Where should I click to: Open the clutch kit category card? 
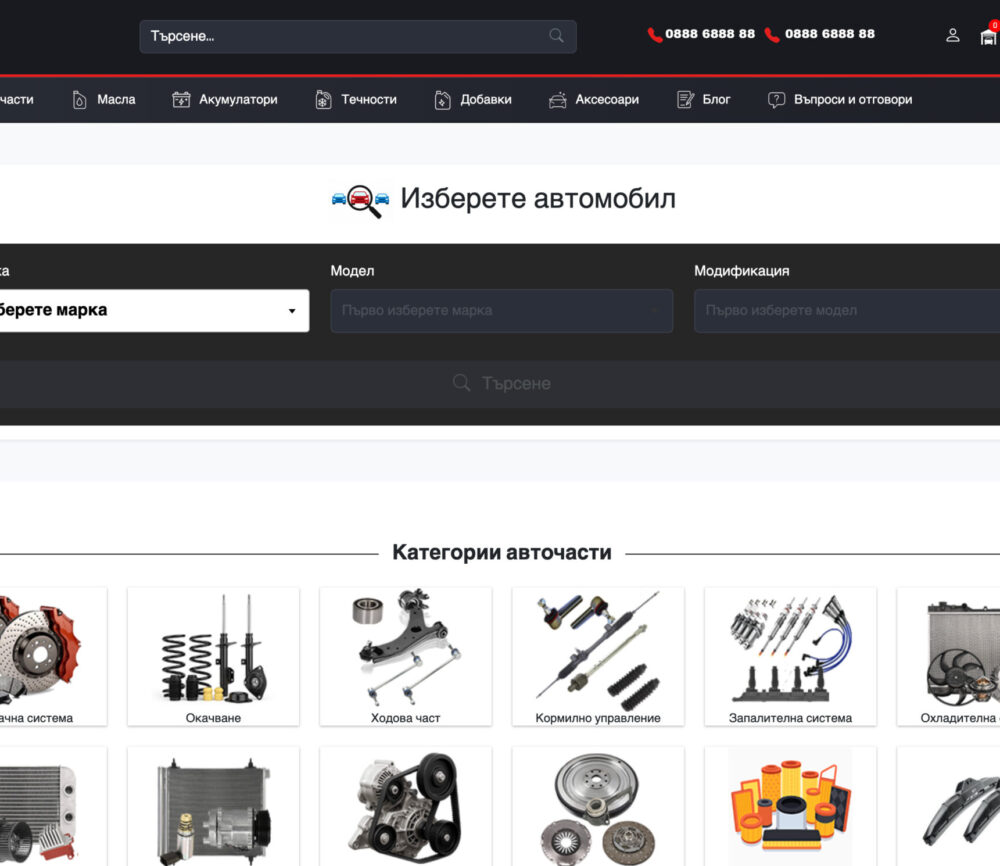(x=598, y=807)
